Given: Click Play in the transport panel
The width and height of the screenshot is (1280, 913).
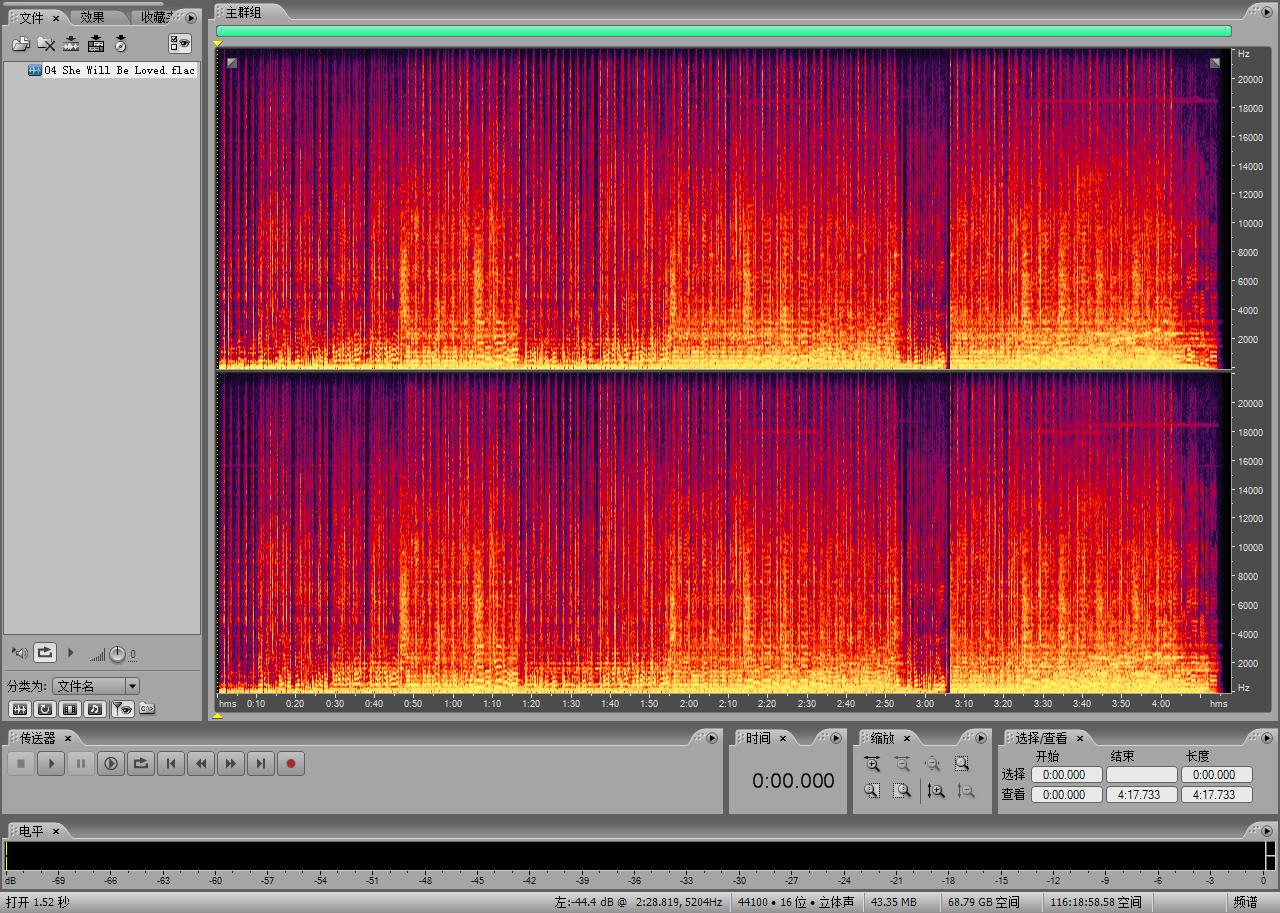Looking at the screenshot, I should tap(50, 764).
